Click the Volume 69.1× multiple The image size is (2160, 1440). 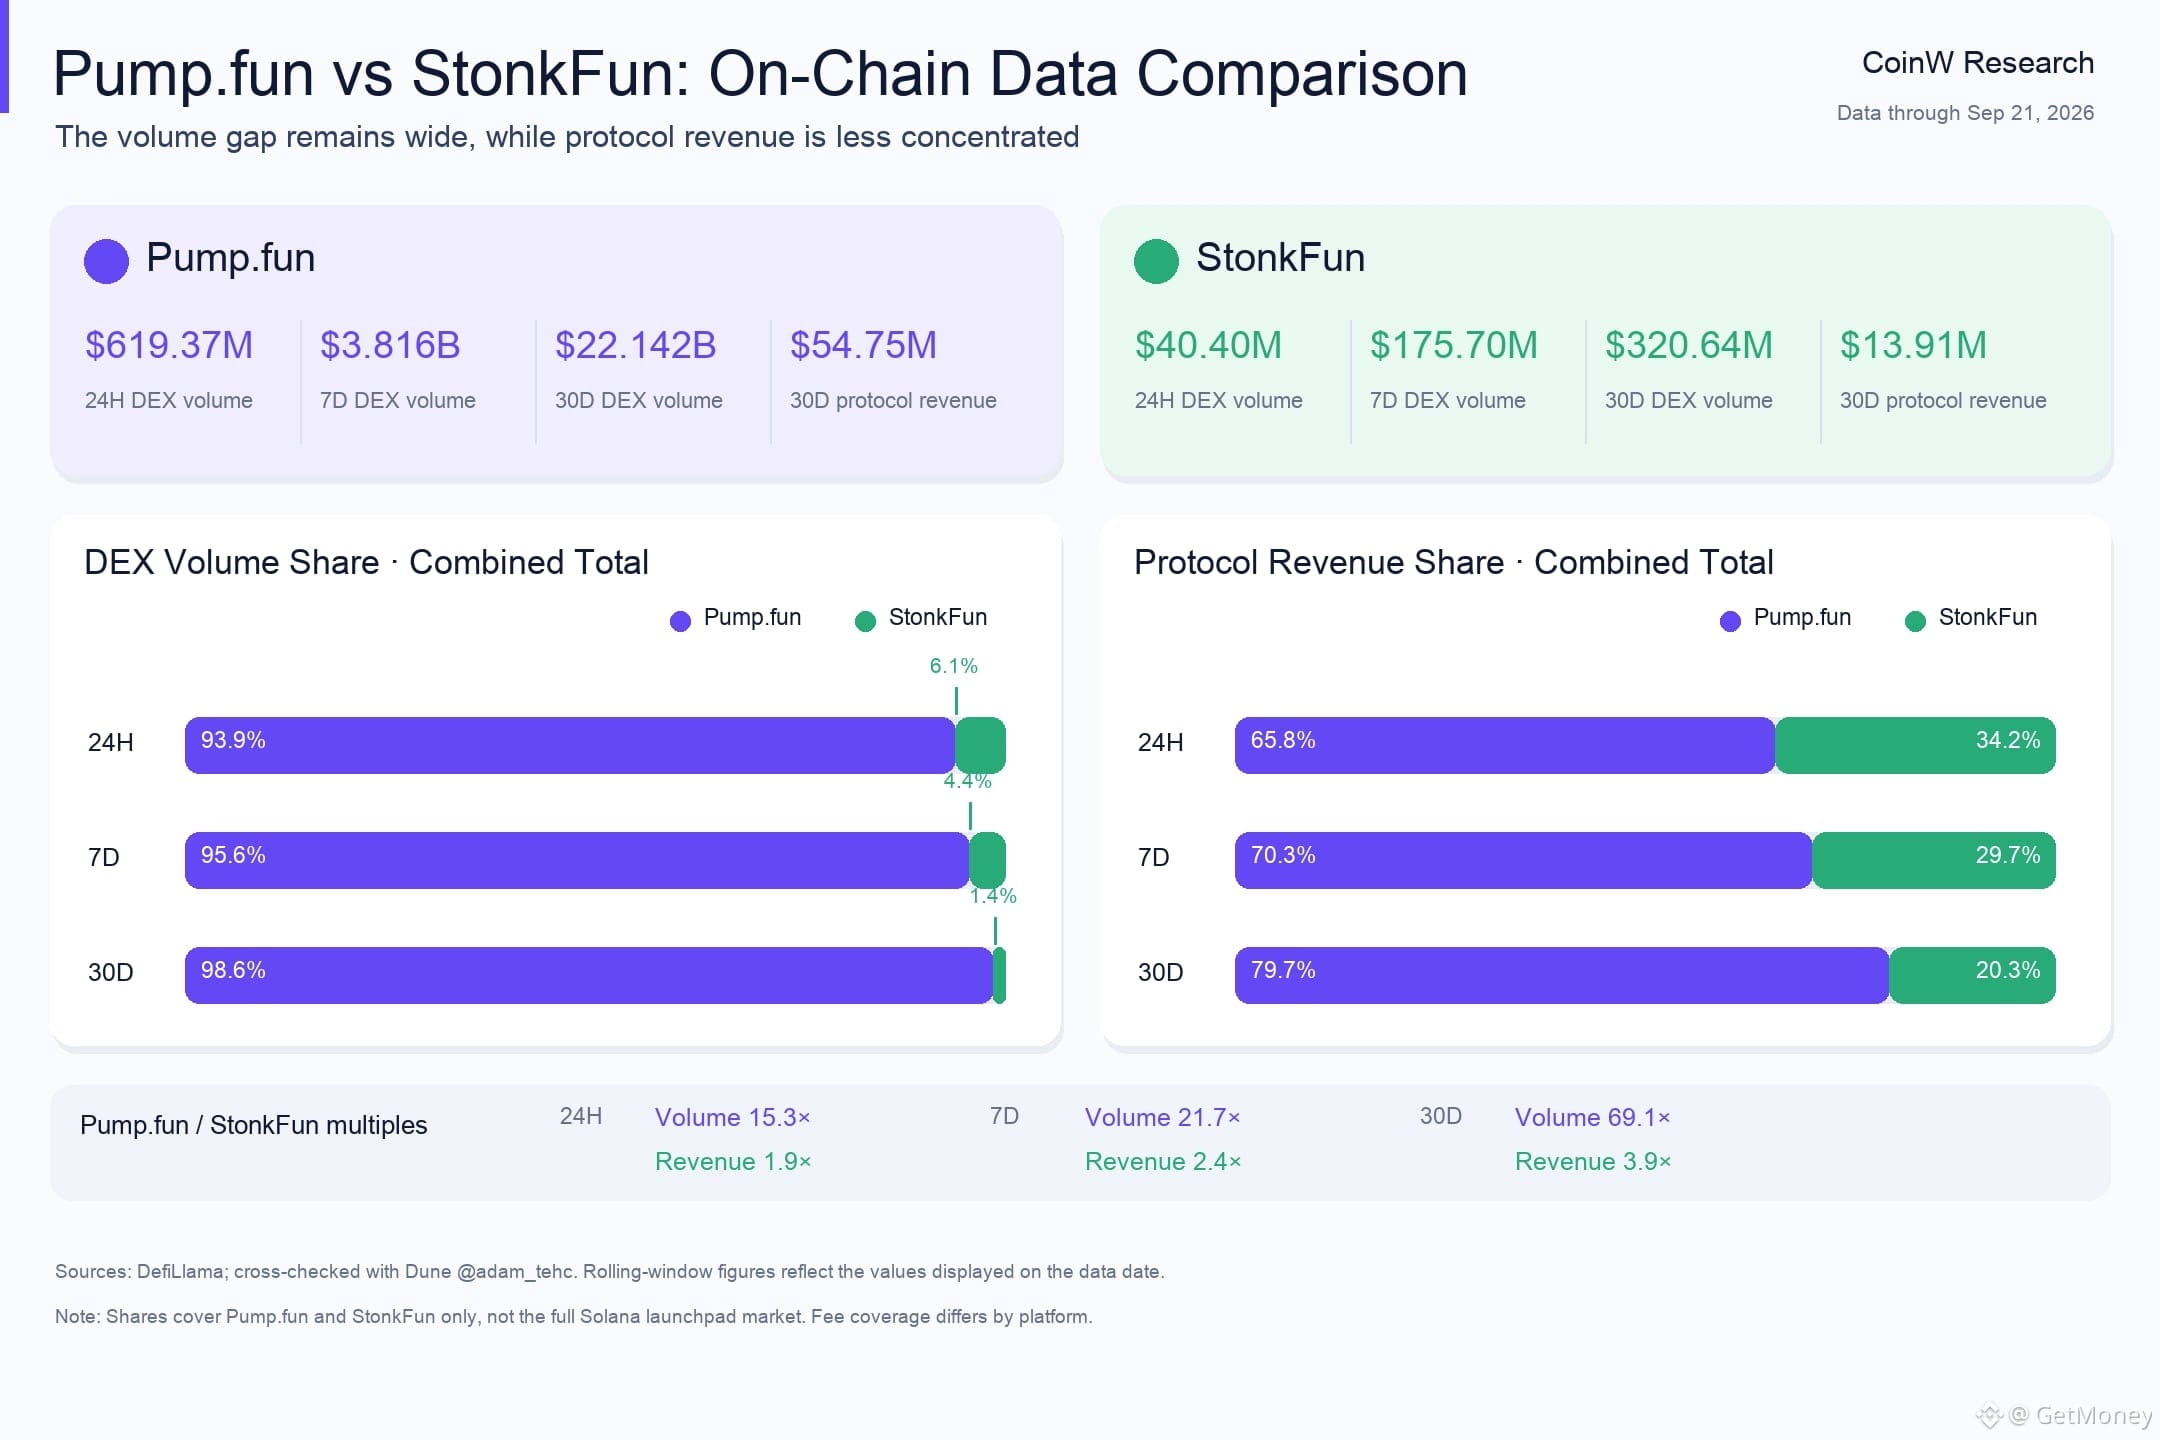tap(1592, 1117)
